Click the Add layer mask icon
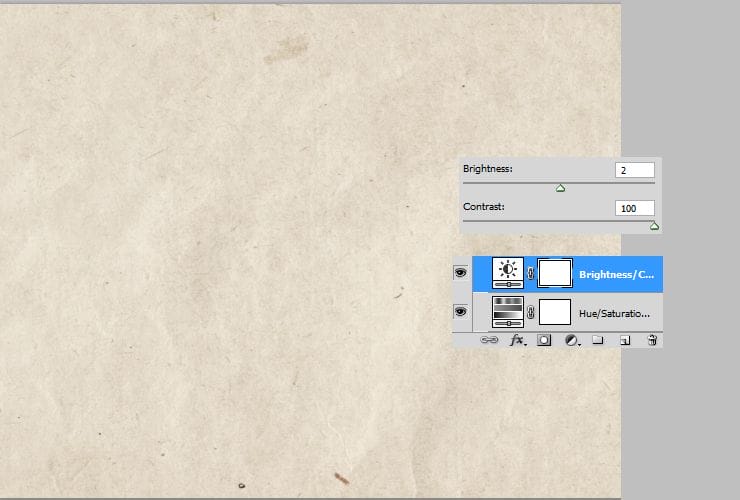The image size is (740, 500). pos(544,341)
